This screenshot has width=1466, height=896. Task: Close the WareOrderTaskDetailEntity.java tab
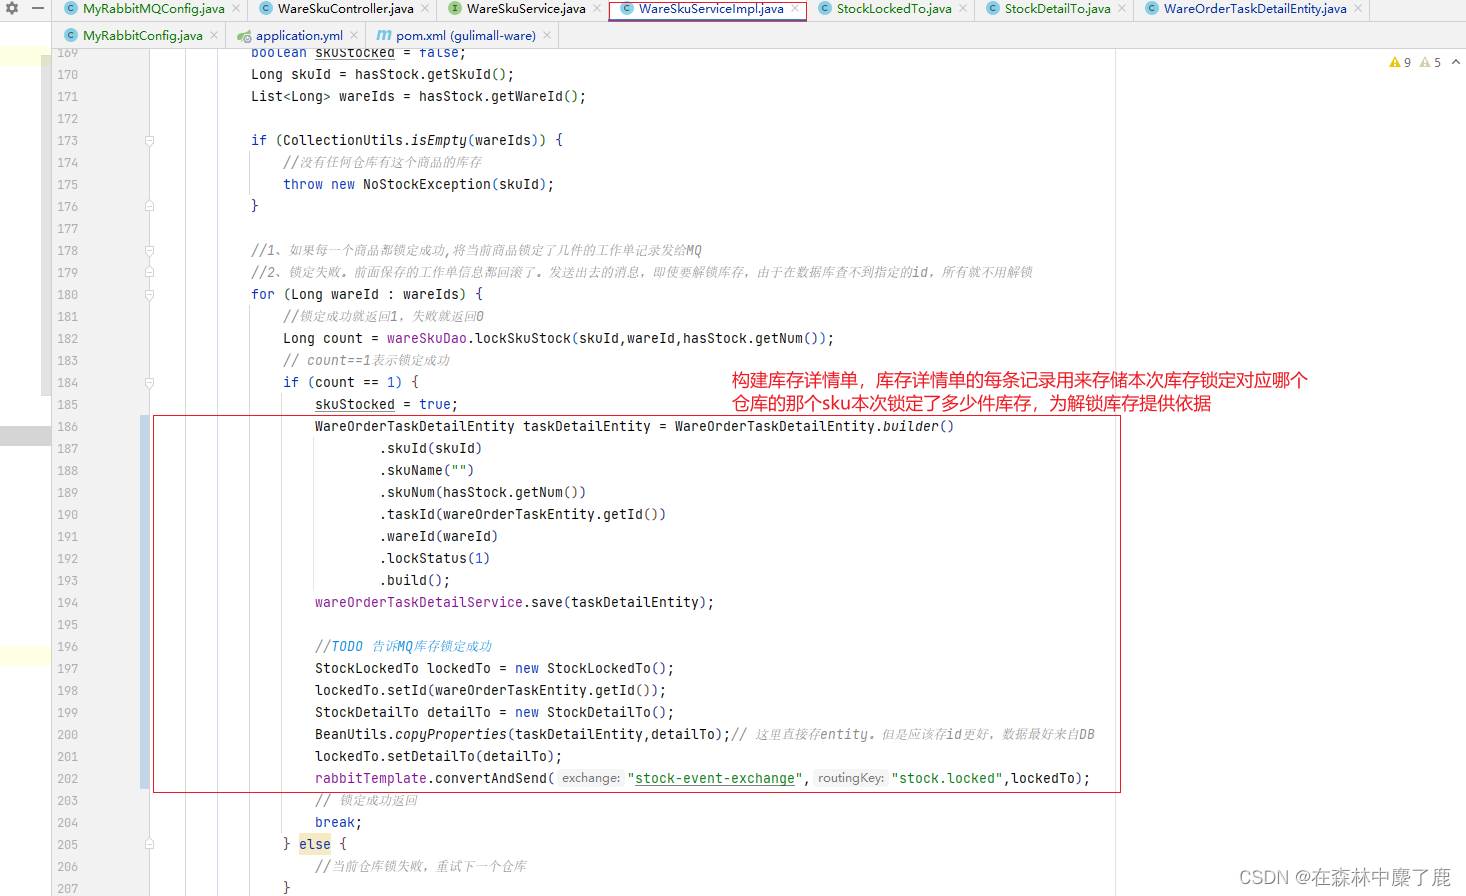[1358, 9]
